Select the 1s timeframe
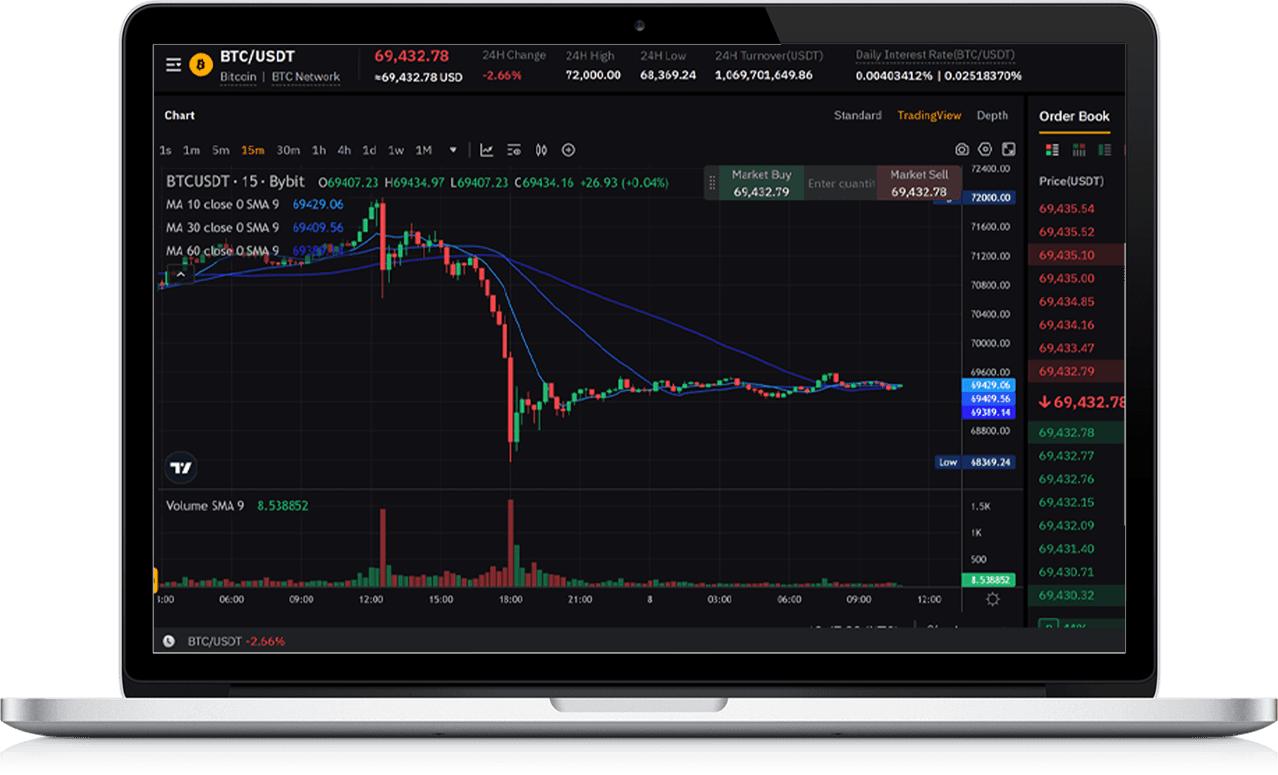Viewport: 1278px width, 775px height. [165, 150]
